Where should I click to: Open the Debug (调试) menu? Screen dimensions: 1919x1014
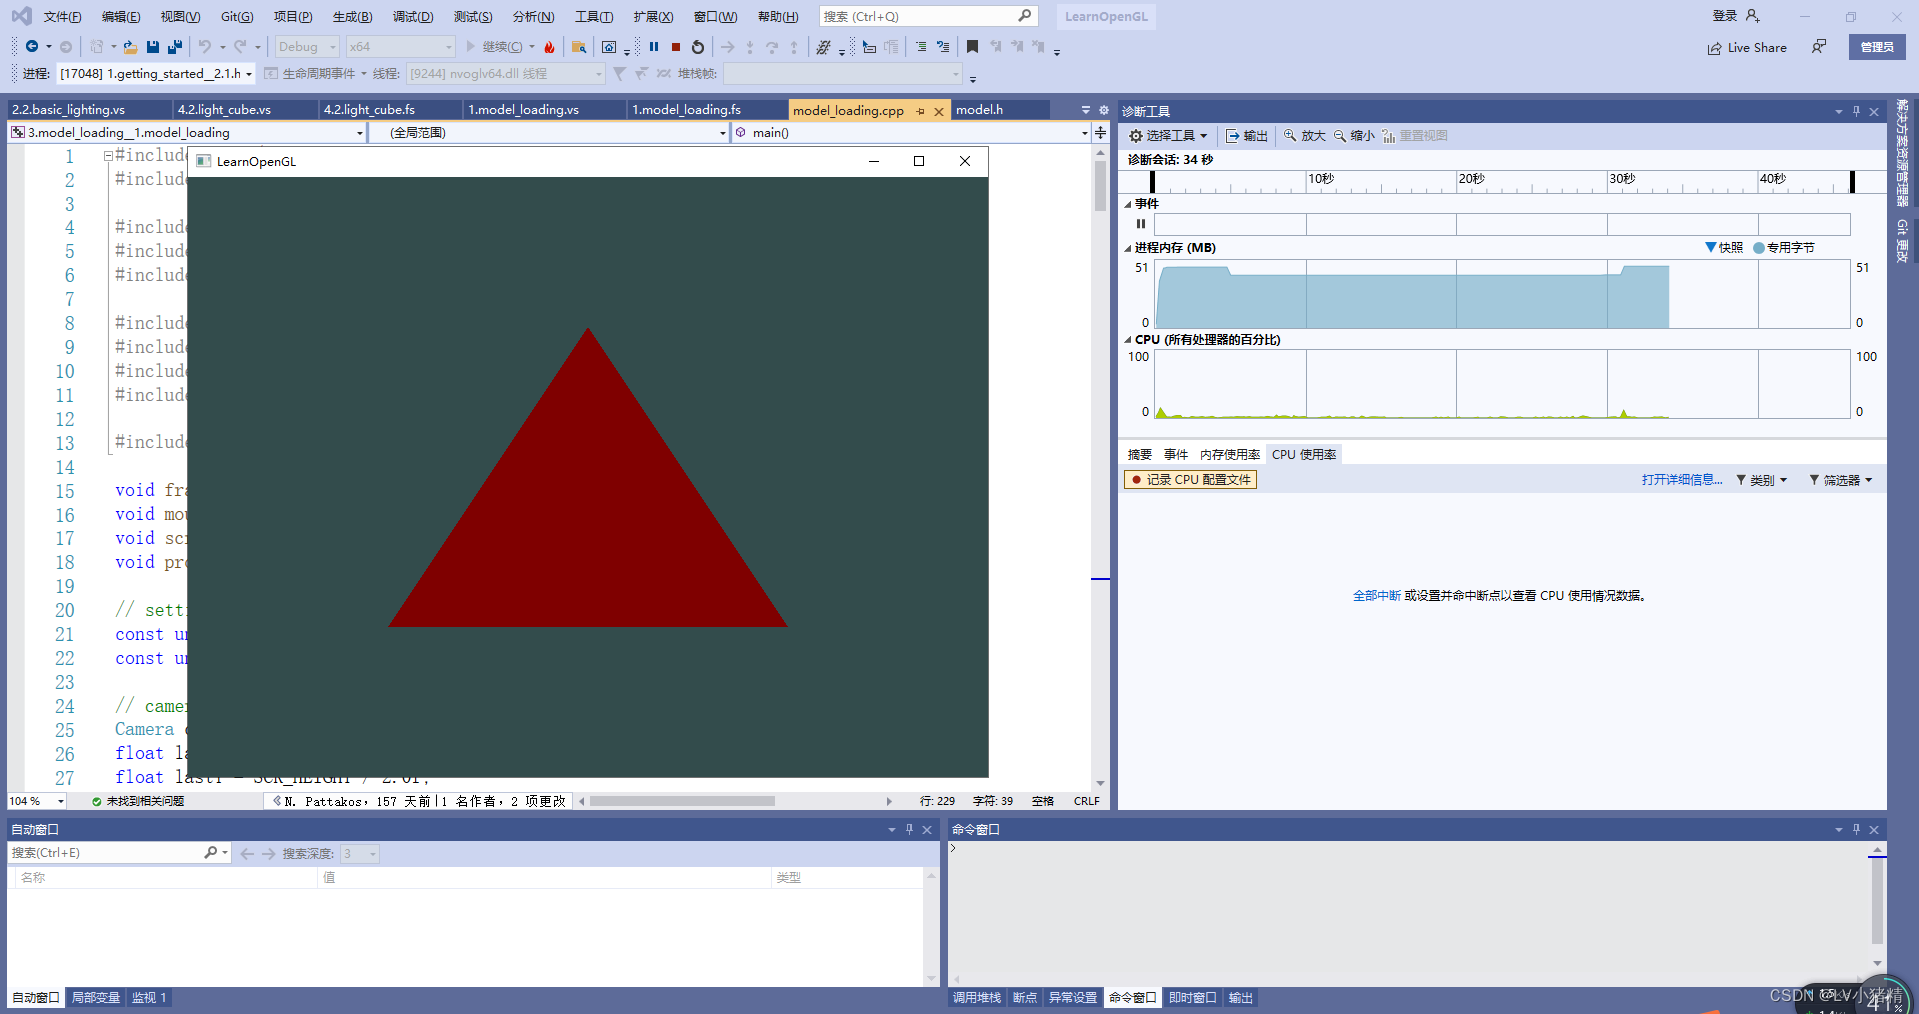click(x=413, y=17)
